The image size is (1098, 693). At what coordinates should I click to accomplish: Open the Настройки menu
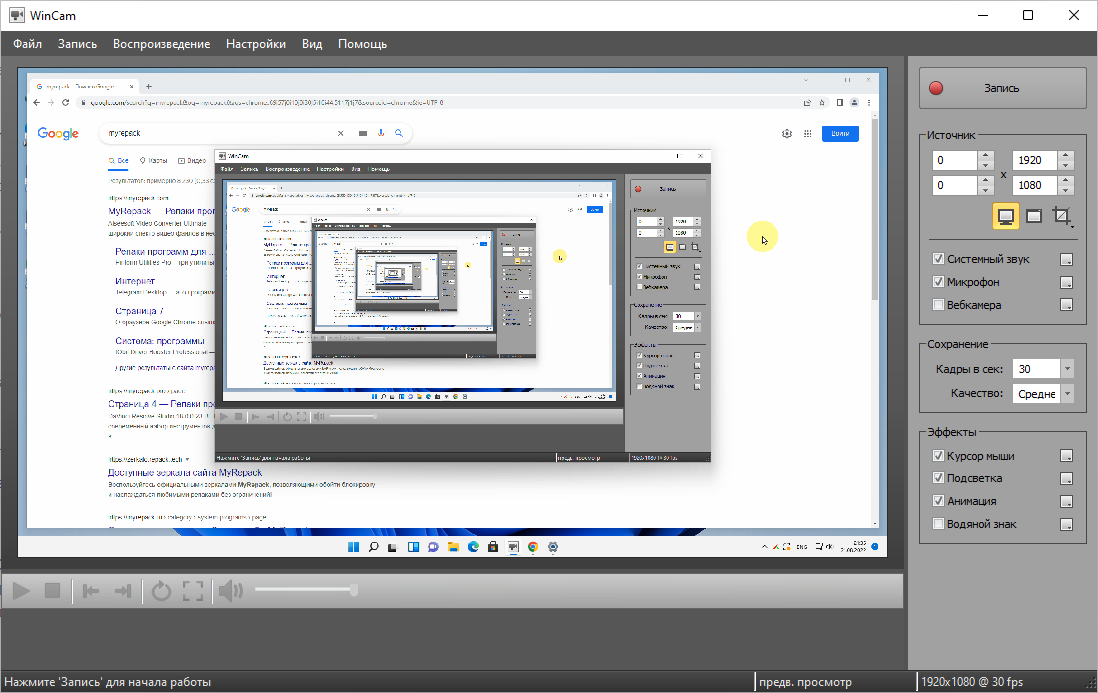pos(255,44)
